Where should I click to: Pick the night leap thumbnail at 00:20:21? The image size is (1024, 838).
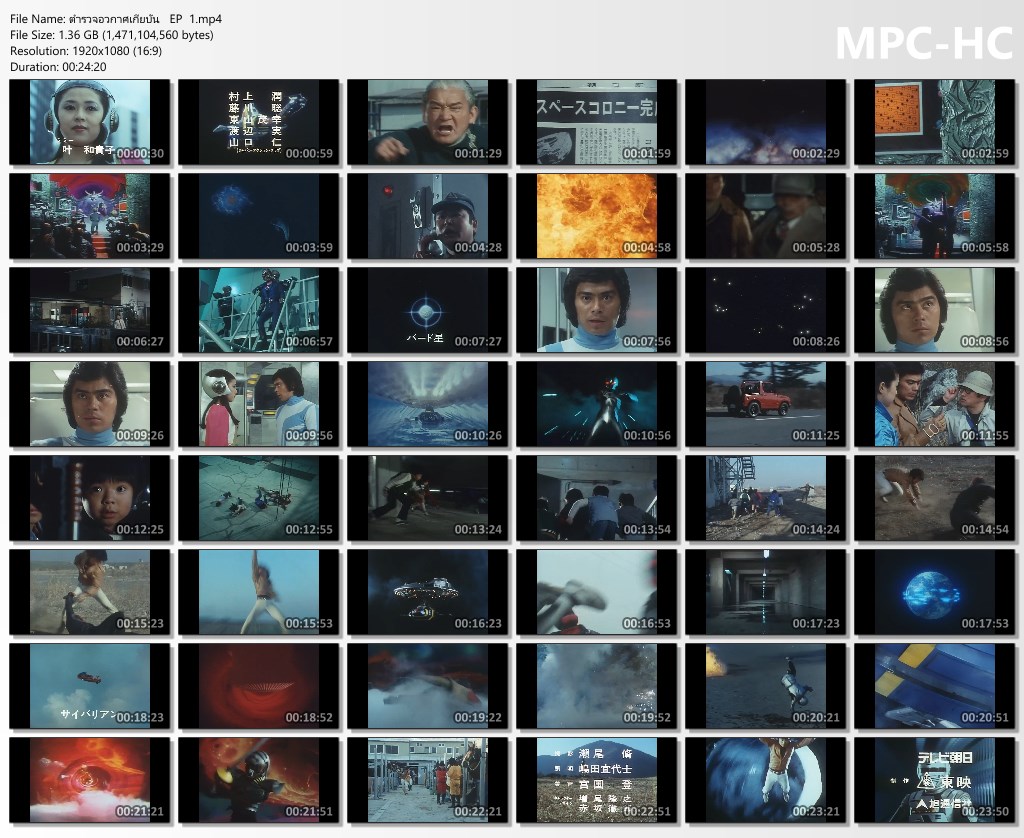[x=765, y=686]
